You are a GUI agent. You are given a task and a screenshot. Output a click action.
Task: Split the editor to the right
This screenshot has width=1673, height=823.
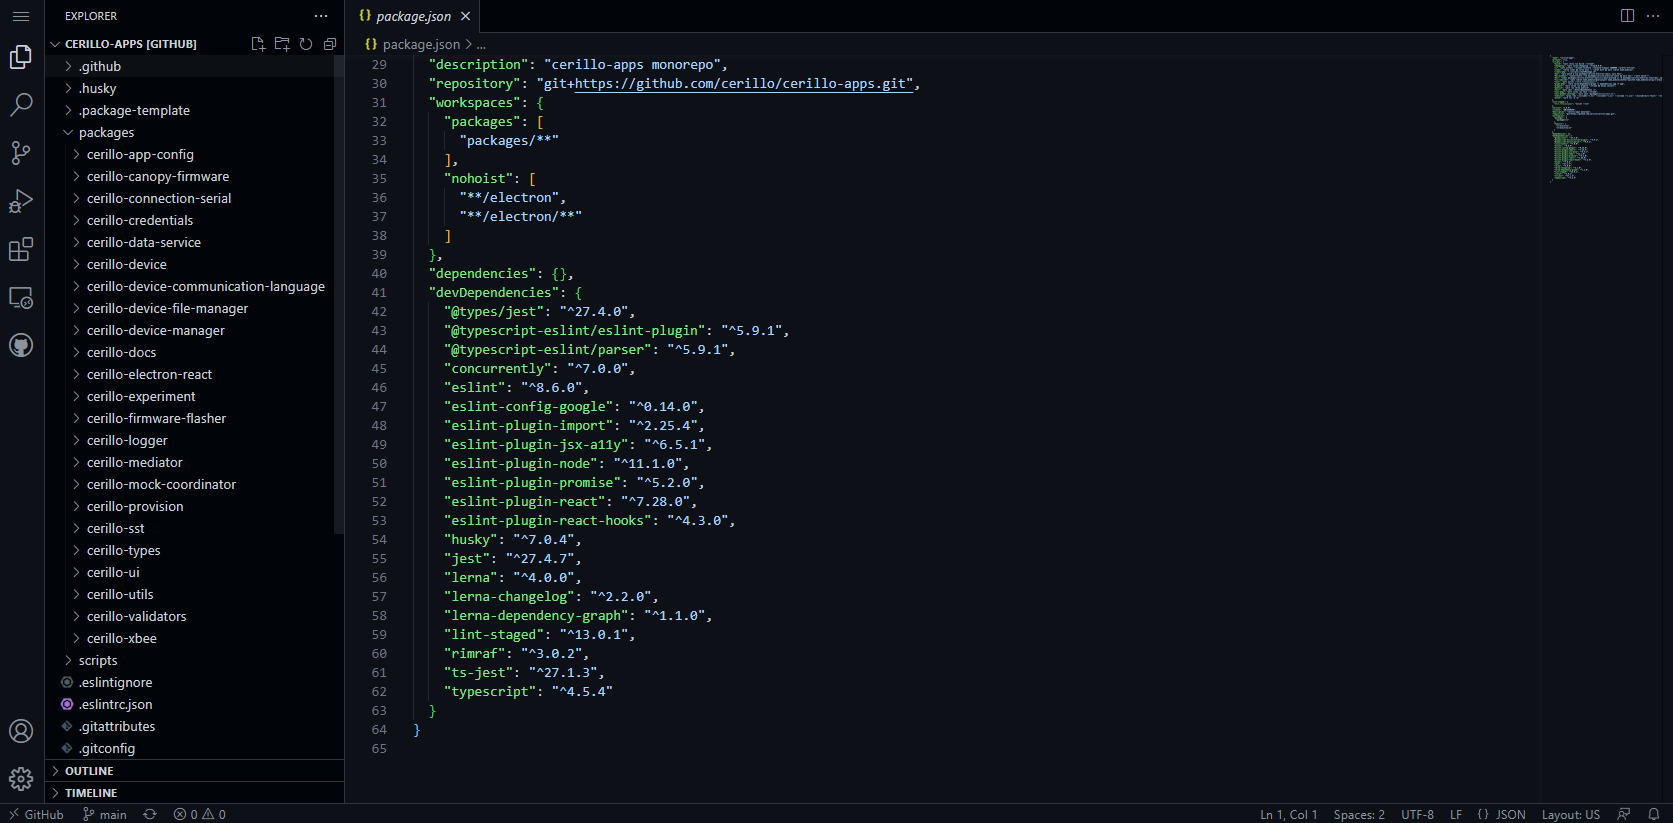(x=1627, y=16)
